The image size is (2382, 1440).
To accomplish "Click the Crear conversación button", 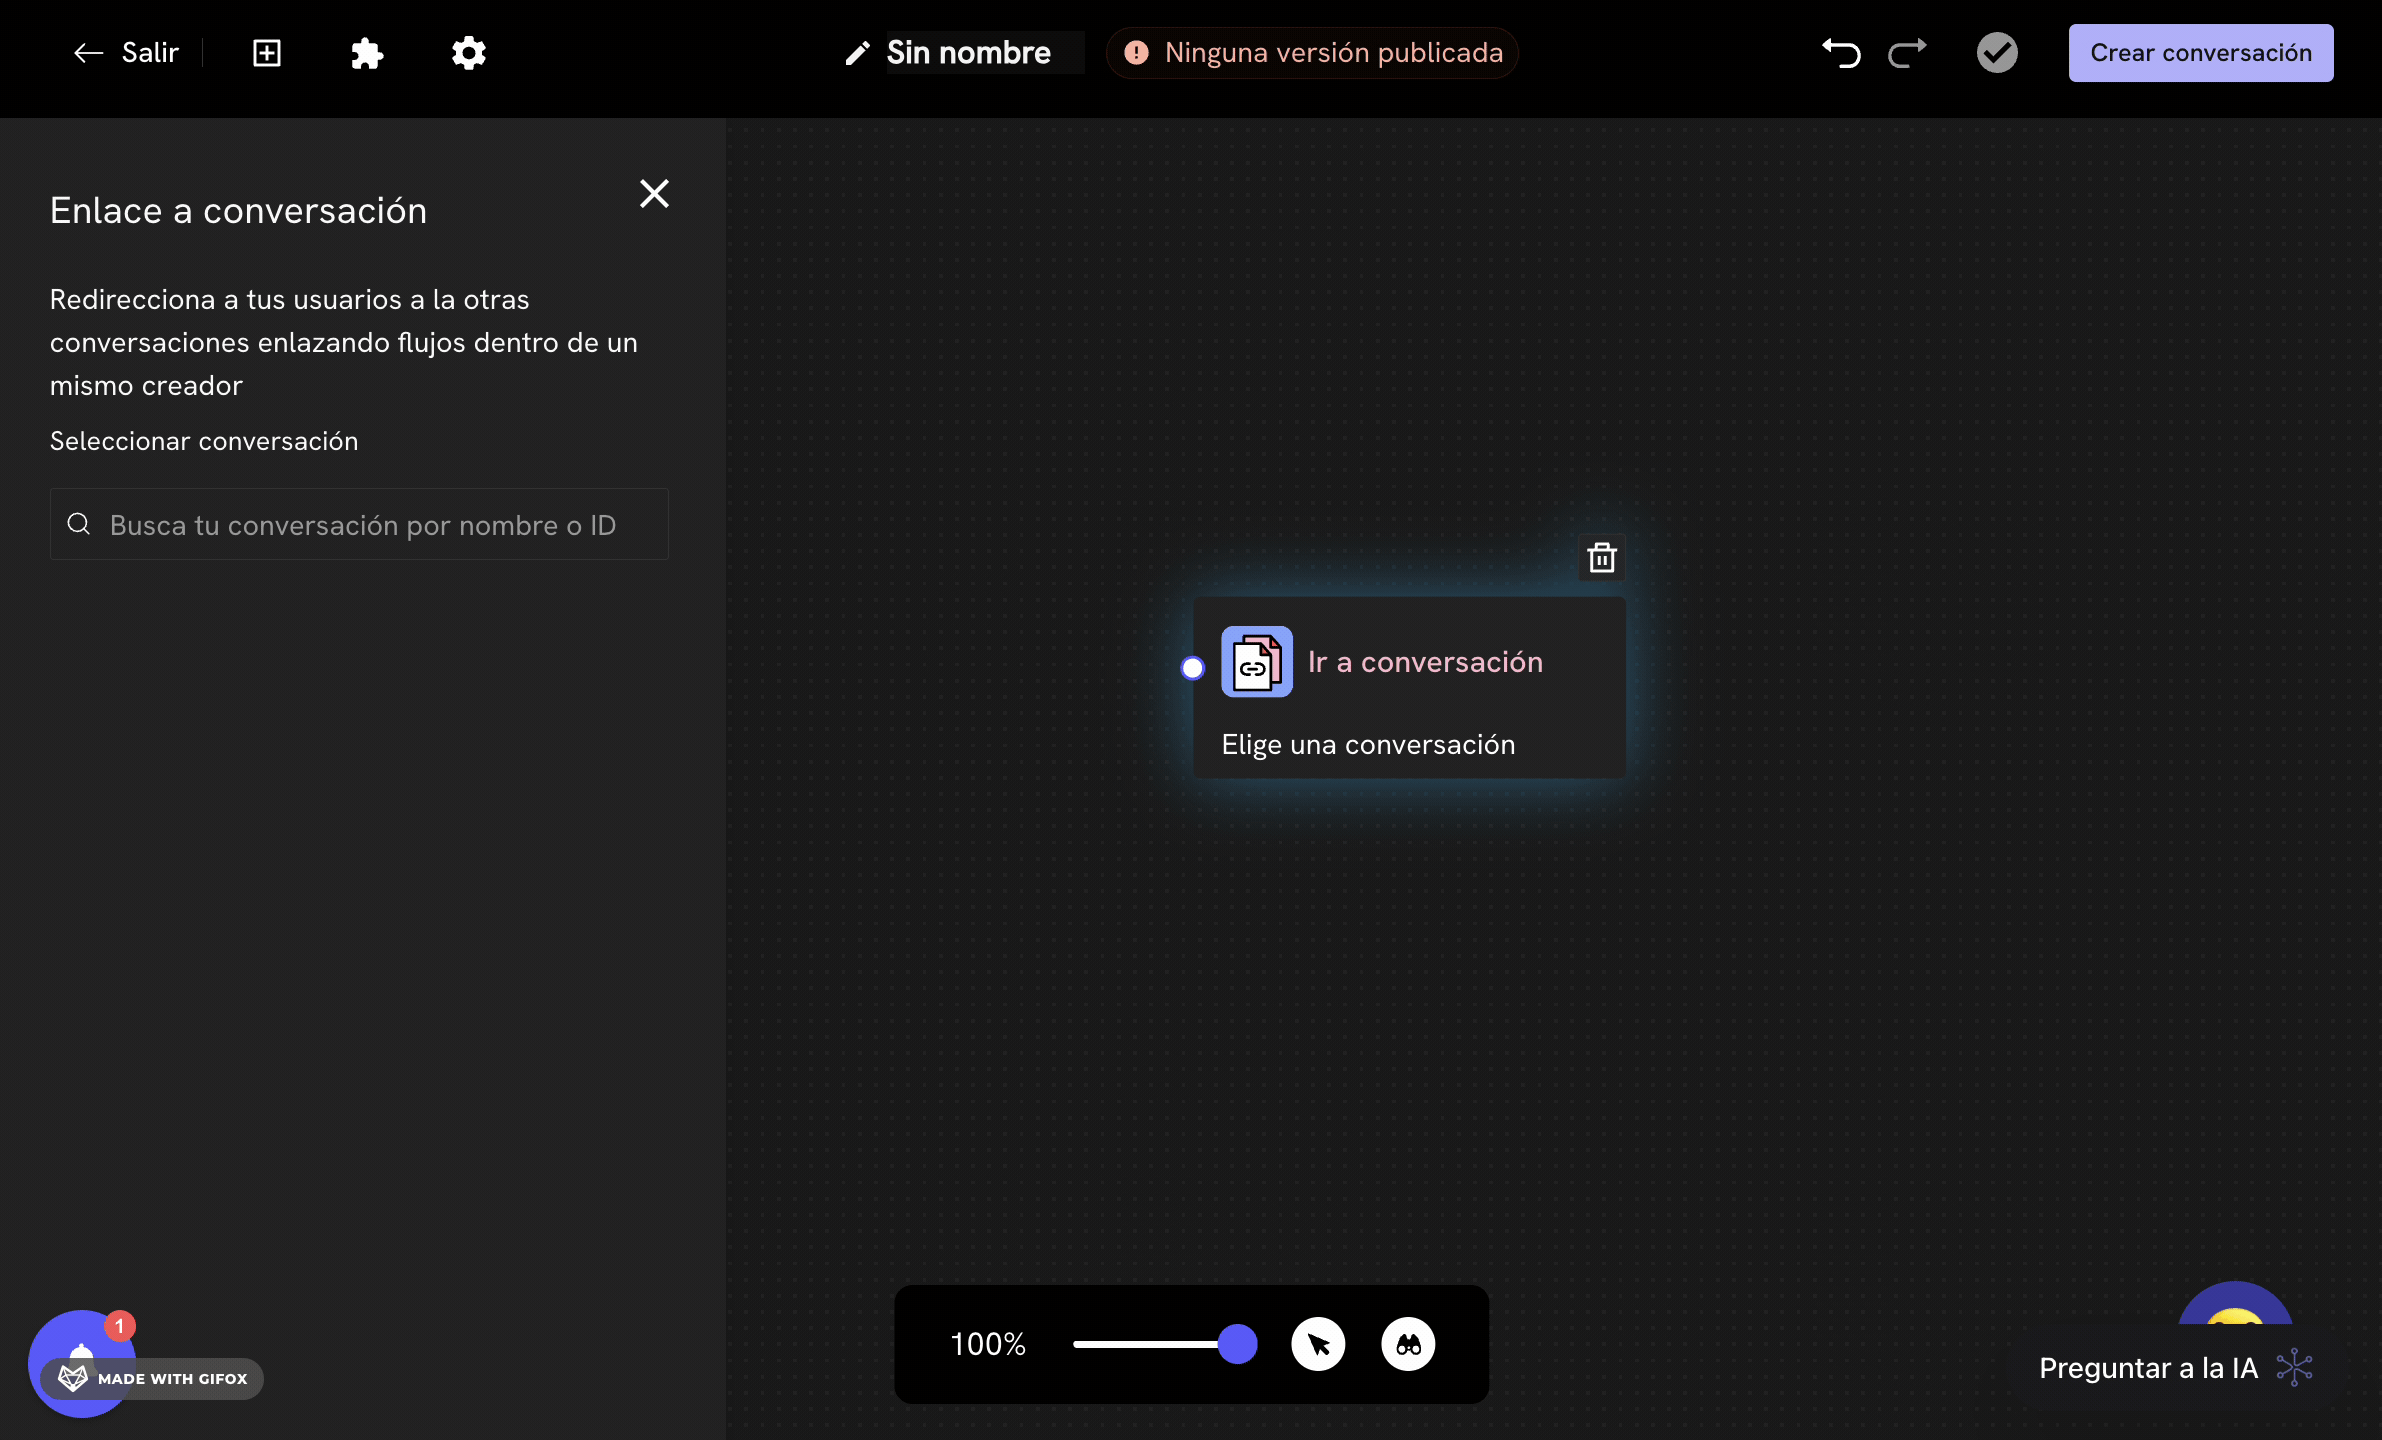I will pos(2200,53).
